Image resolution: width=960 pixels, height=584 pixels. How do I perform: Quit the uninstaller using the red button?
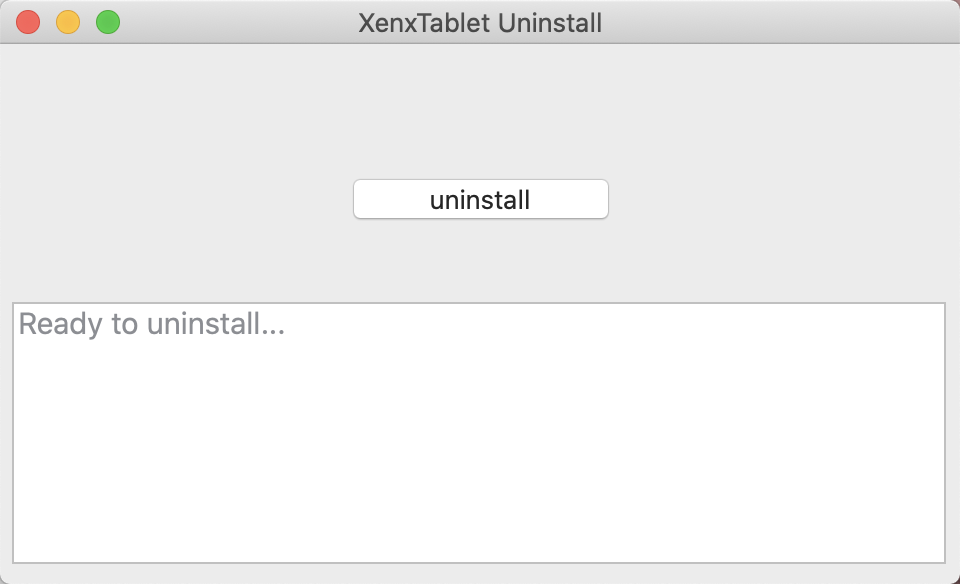coord(28,22)
